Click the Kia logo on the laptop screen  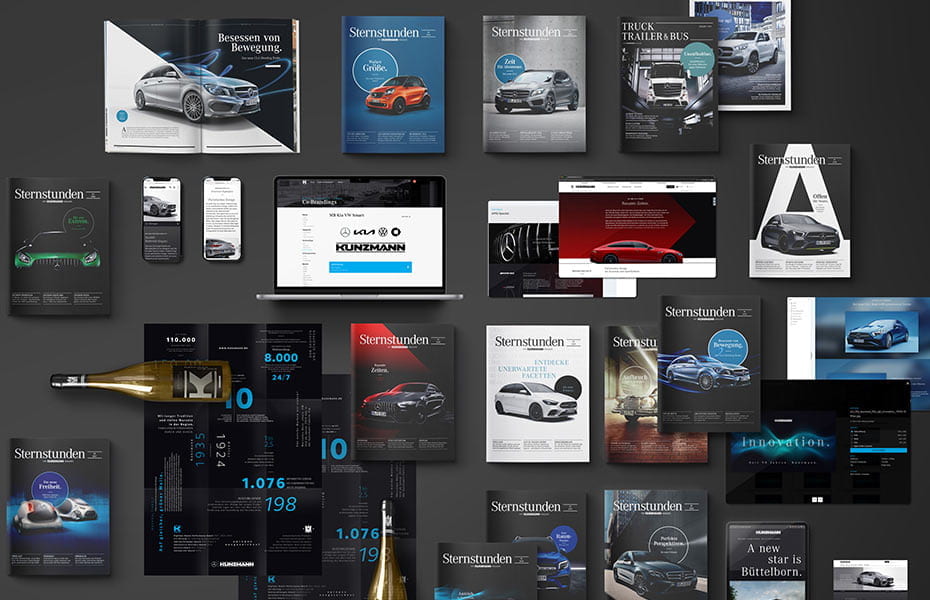click(362, 232)
